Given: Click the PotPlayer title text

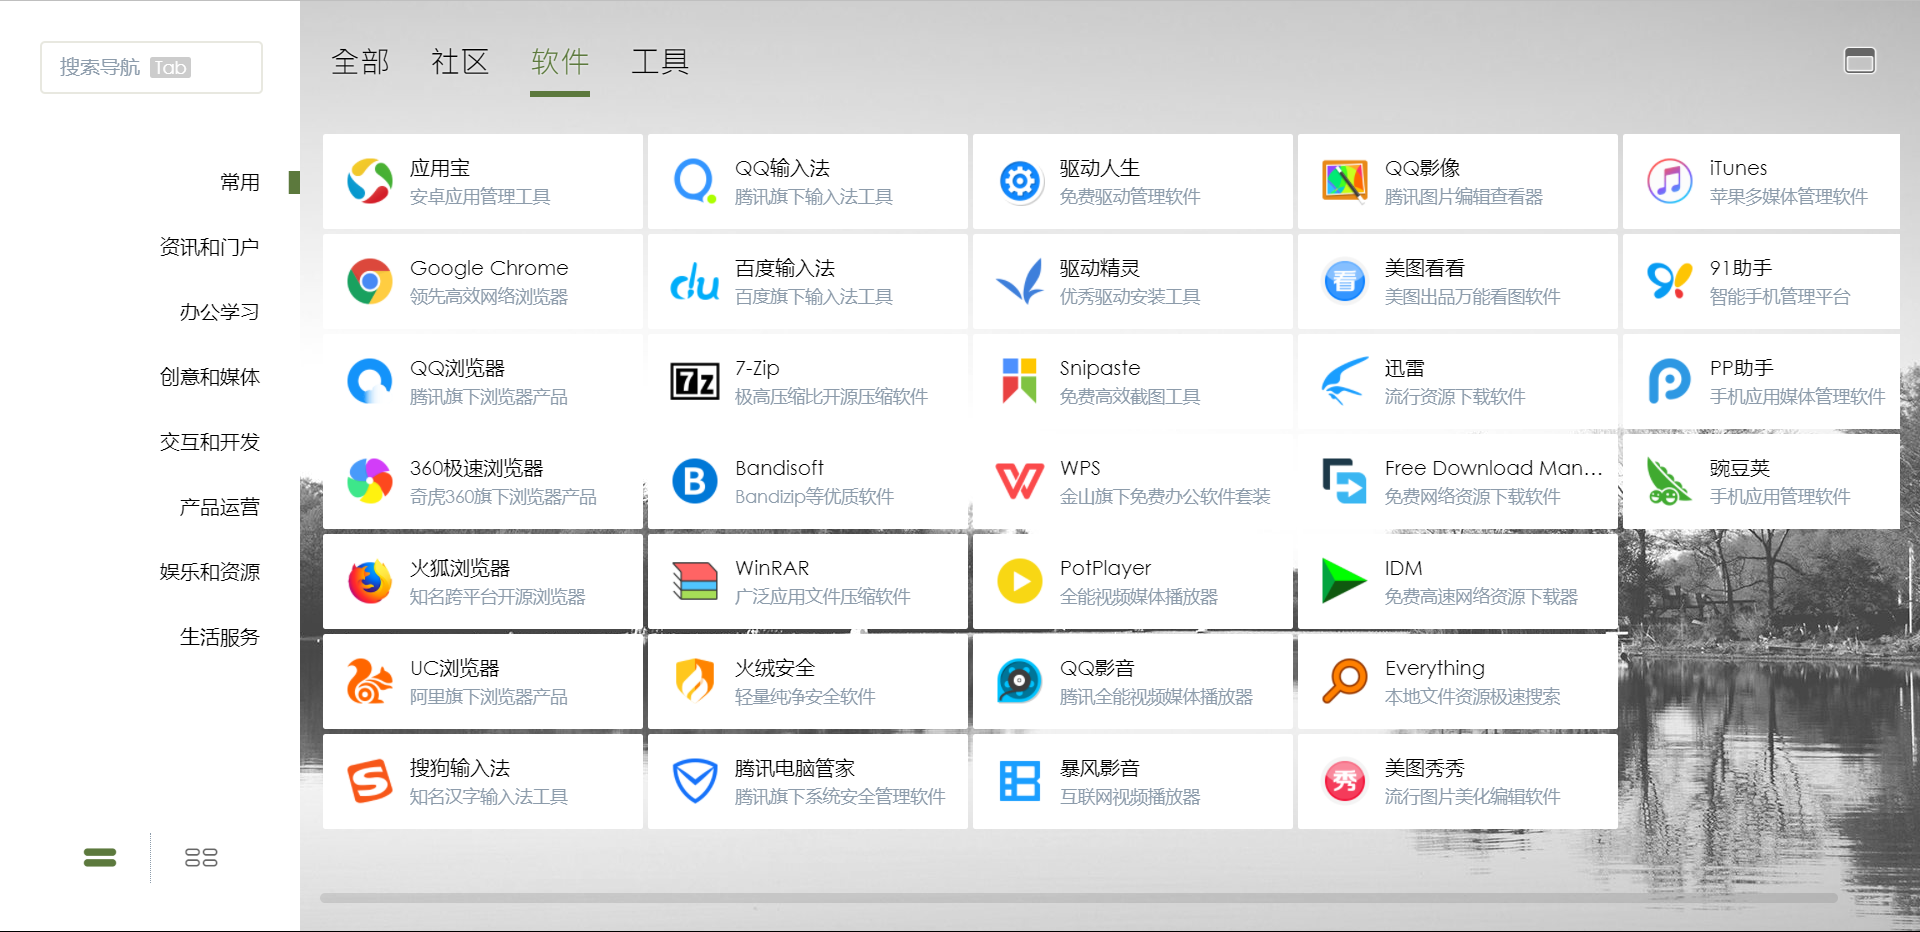Looking at the screenshot, I should tap(1105, 568).
